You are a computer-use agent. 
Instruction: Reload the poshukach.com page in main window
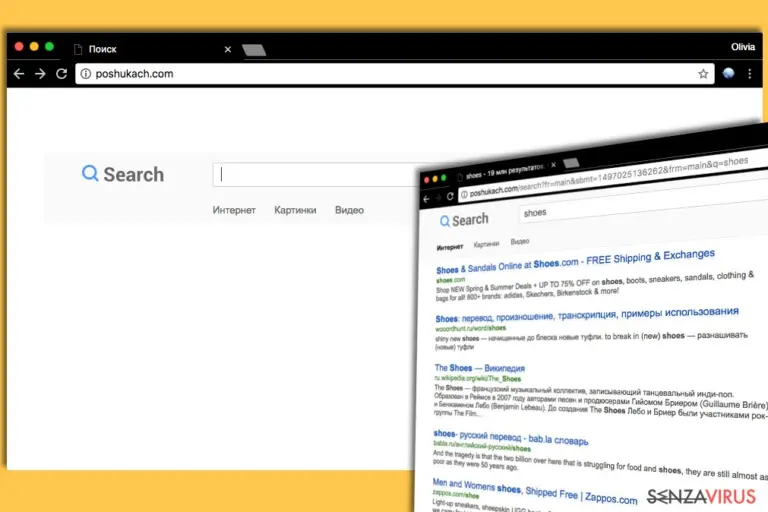click(x=61, y=73)
